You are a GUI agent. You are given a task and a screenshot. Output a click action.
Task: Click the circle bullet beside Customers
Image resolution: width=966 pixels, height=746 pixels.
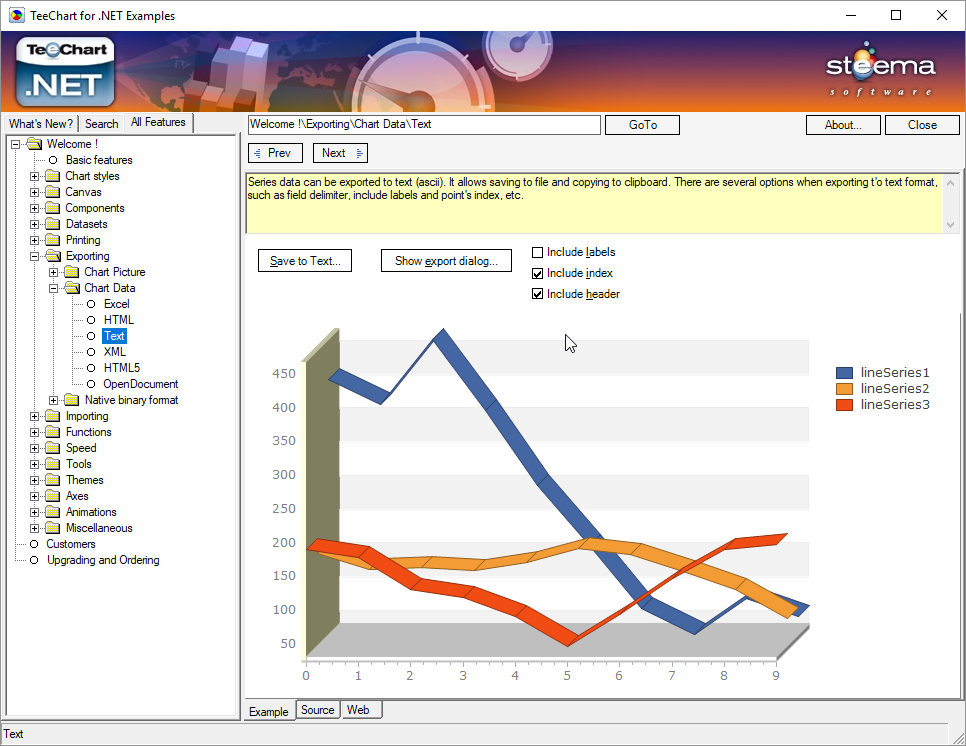[x=34, y=545]
